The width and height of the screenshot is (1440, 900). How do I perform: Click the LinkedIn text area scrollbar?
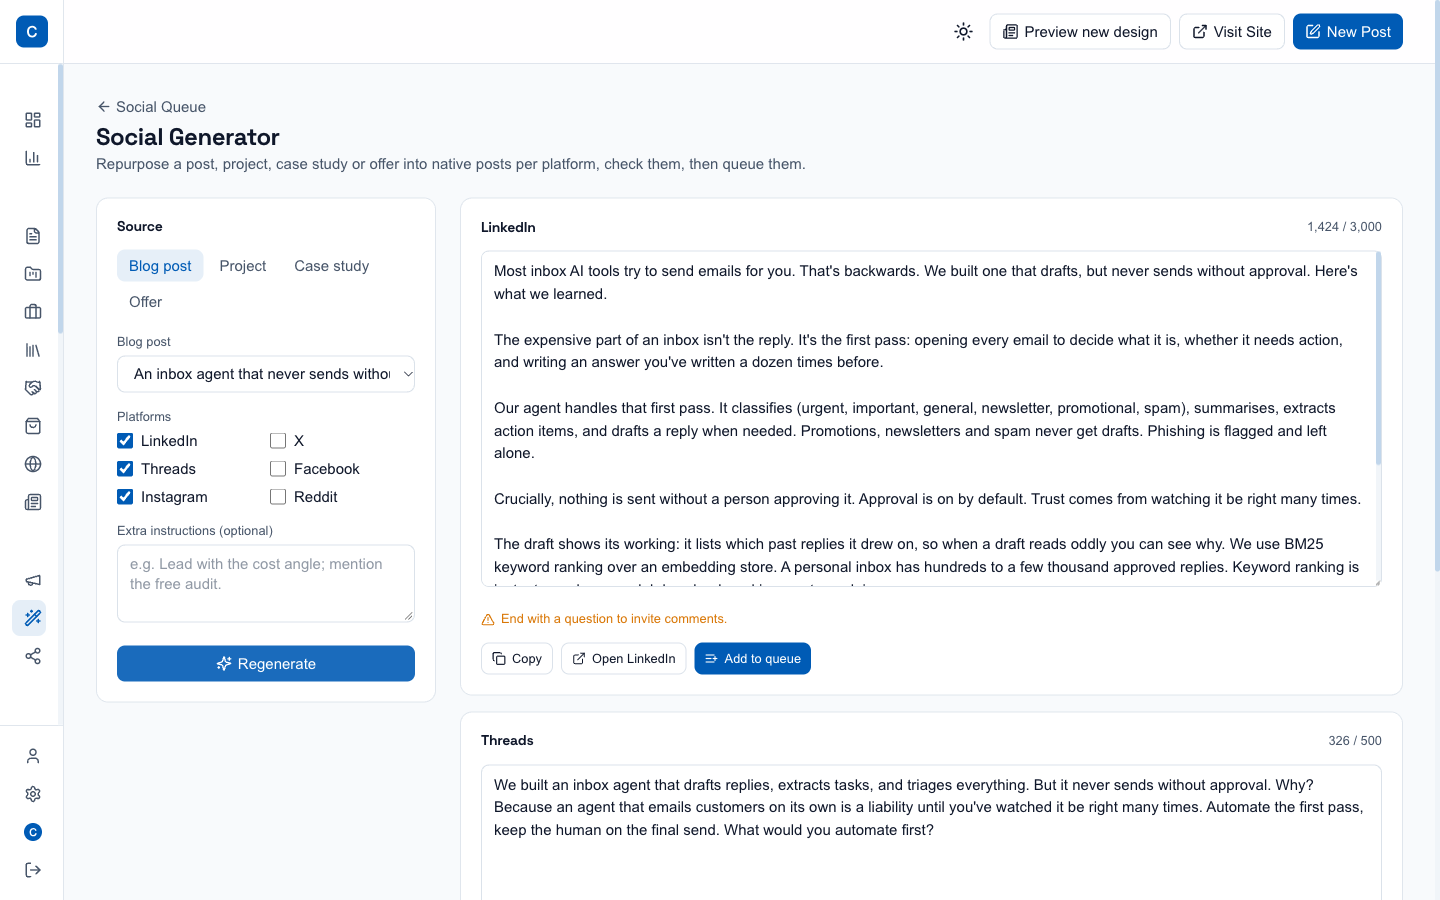tap(1378, 359)
